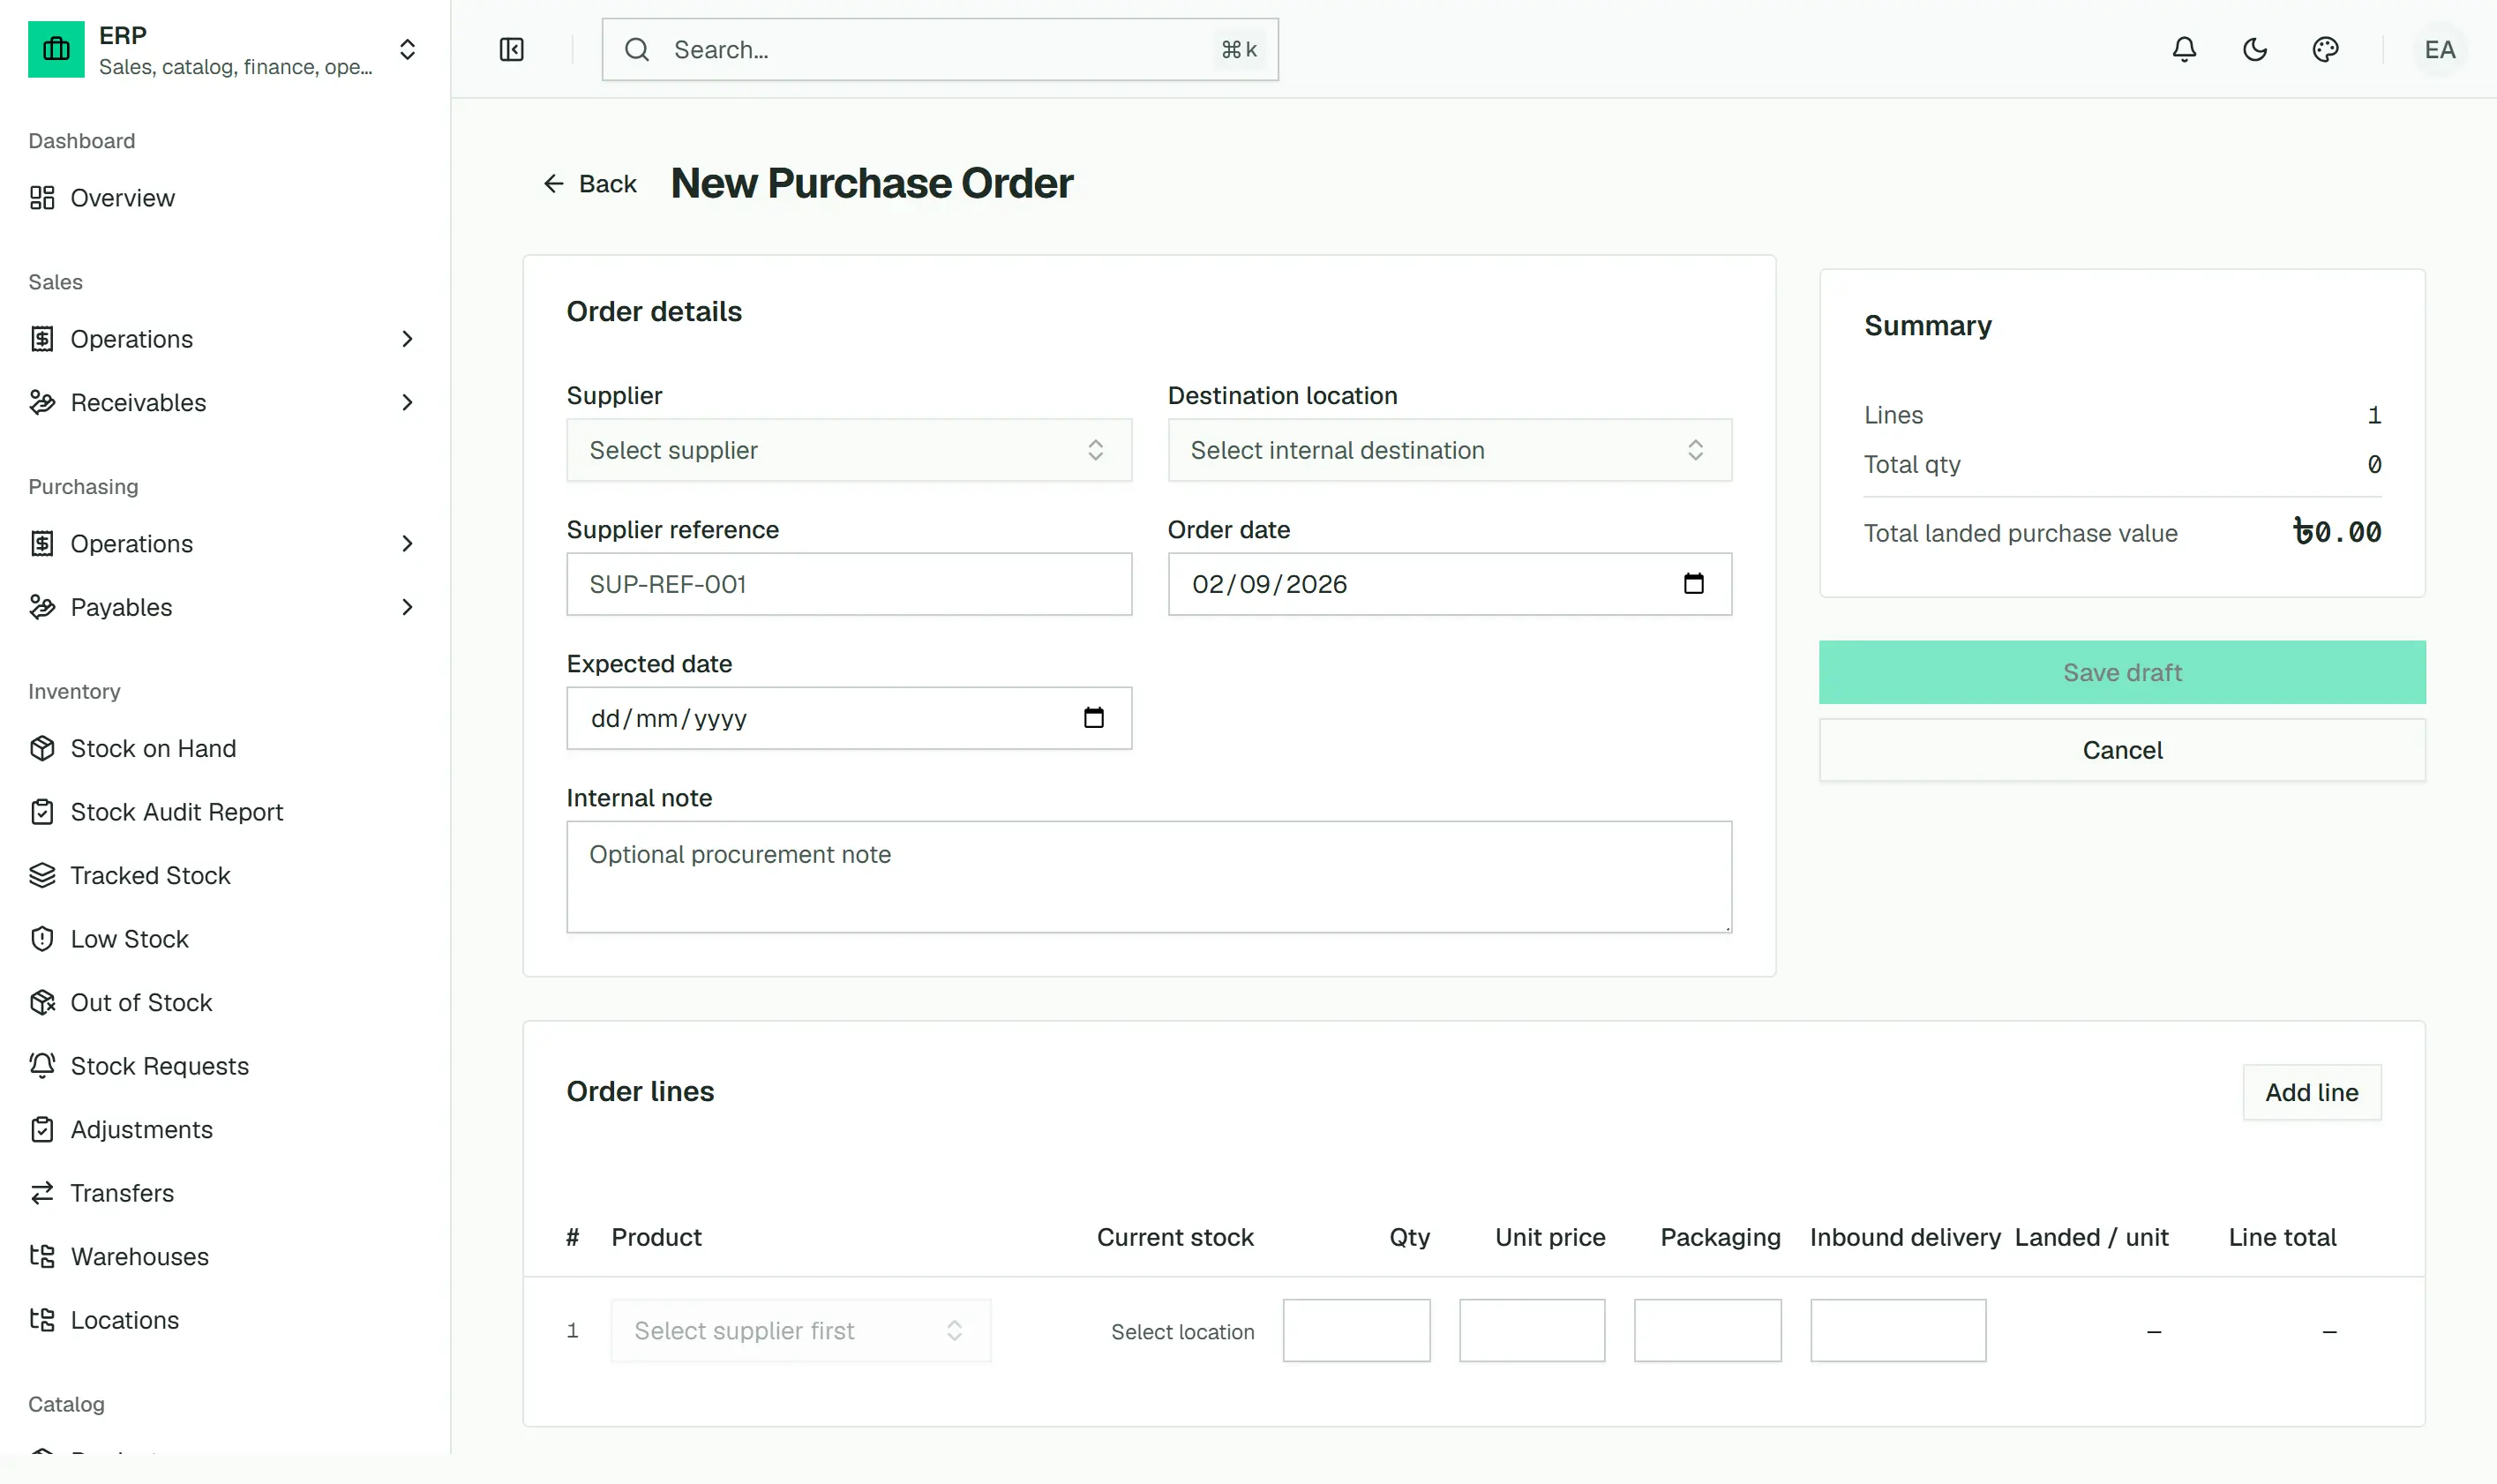Collapse the sidebar with the panel icon
Screen dimensions: 2497x1484
click(x=511, y=49)
